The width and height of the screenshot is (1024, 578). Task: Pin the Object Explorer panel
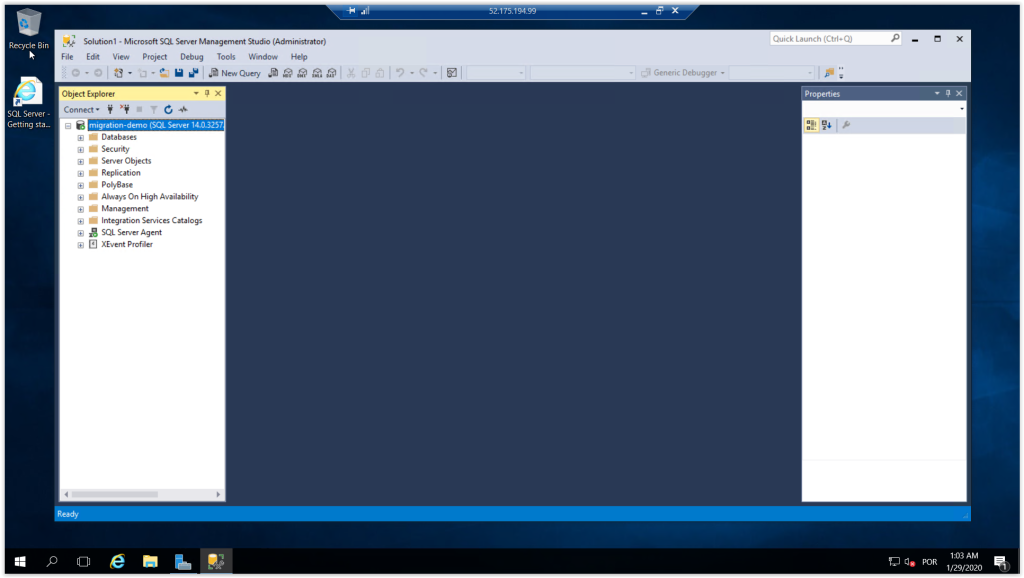click(207, 93)
